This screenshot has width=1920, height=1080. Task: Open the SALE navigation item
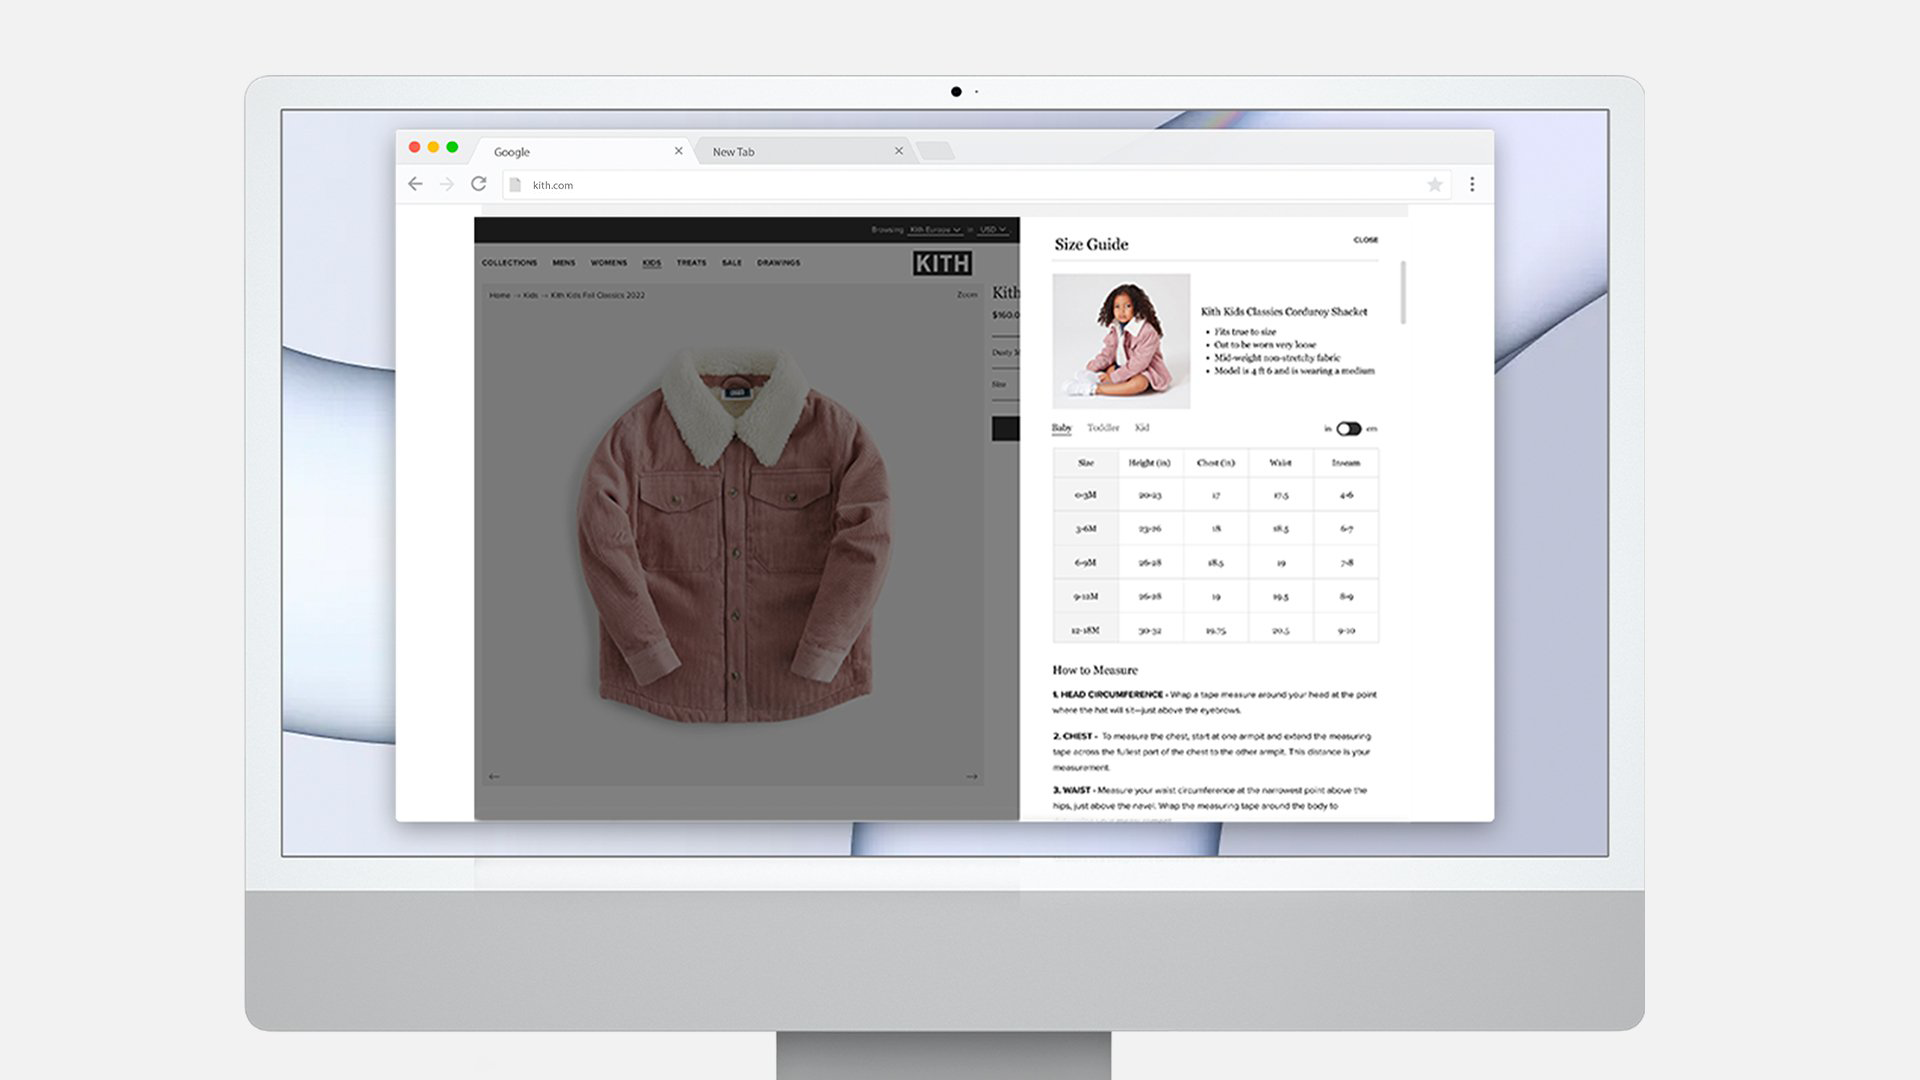click(x=732, y=263)
